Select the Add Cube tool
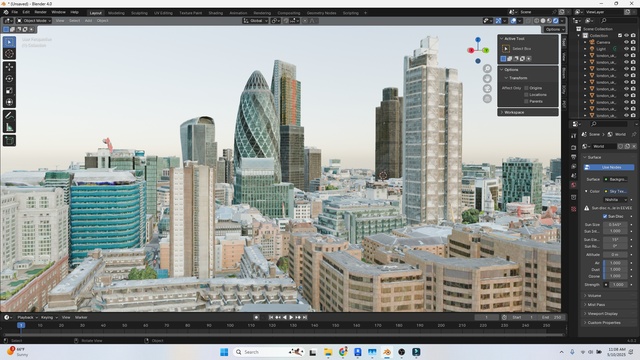Image resolution: width=640 pixels, height=360 pixels. pyautogui.click(x=9, y=141)
